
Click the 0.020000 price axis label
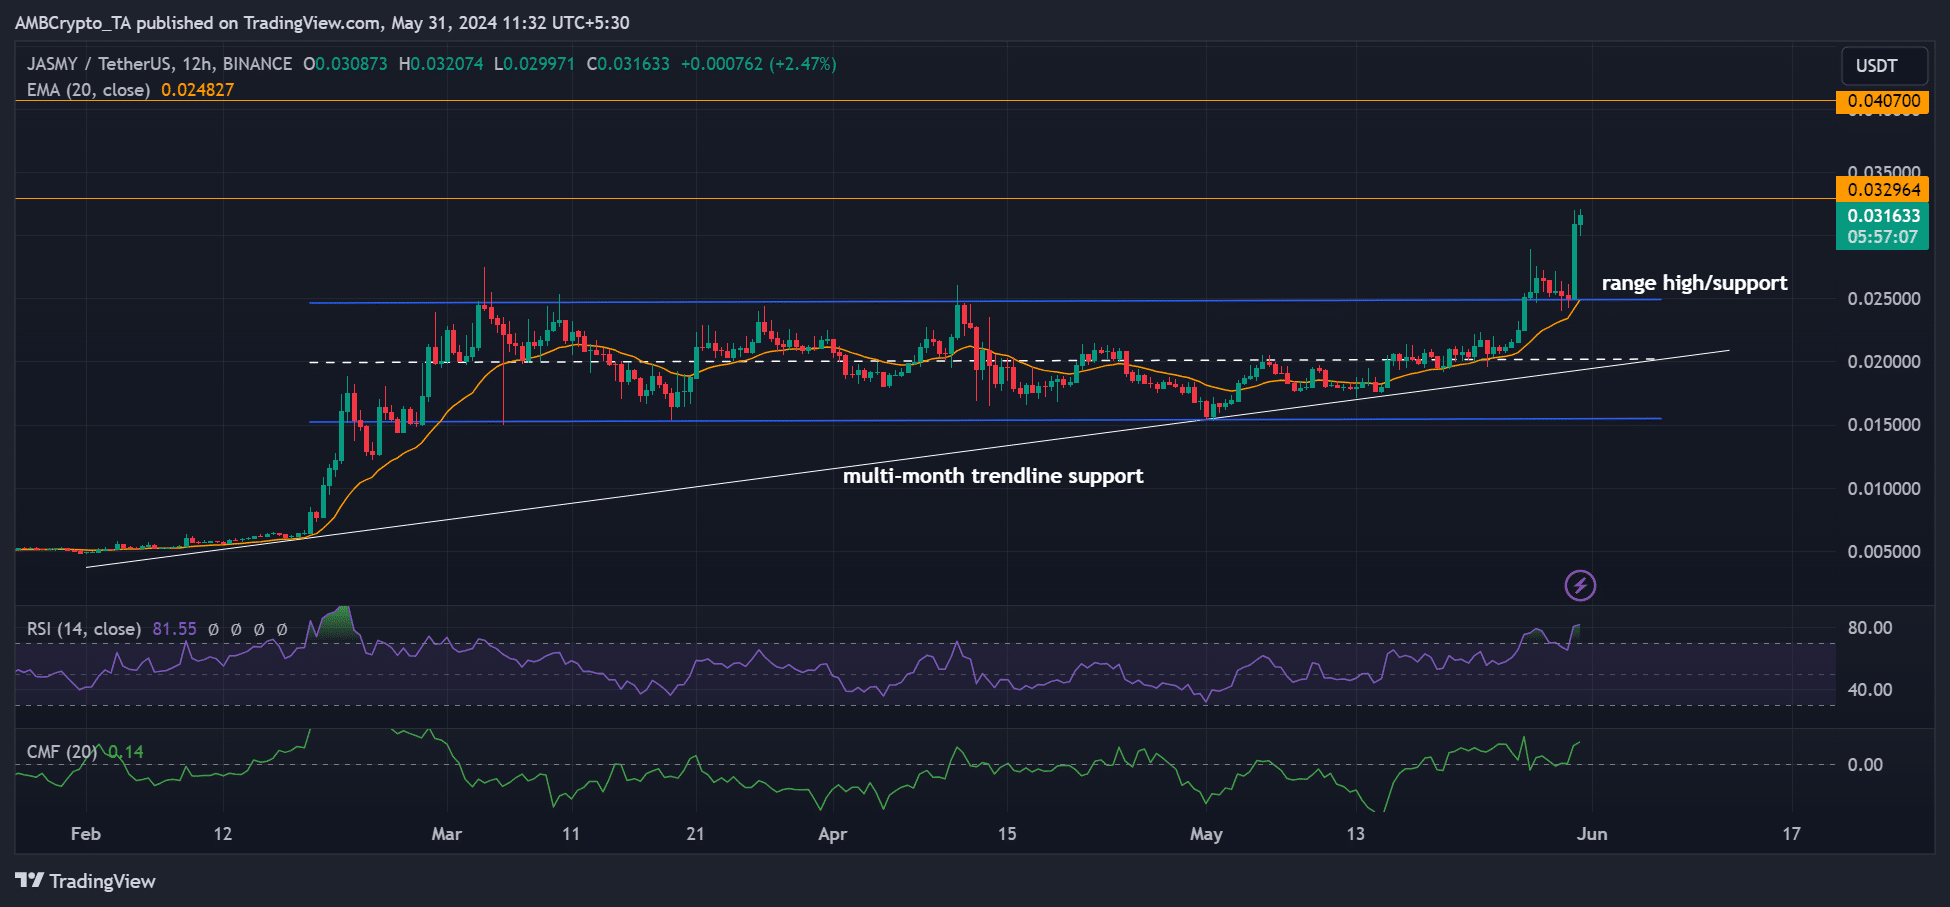[1884, 362]
